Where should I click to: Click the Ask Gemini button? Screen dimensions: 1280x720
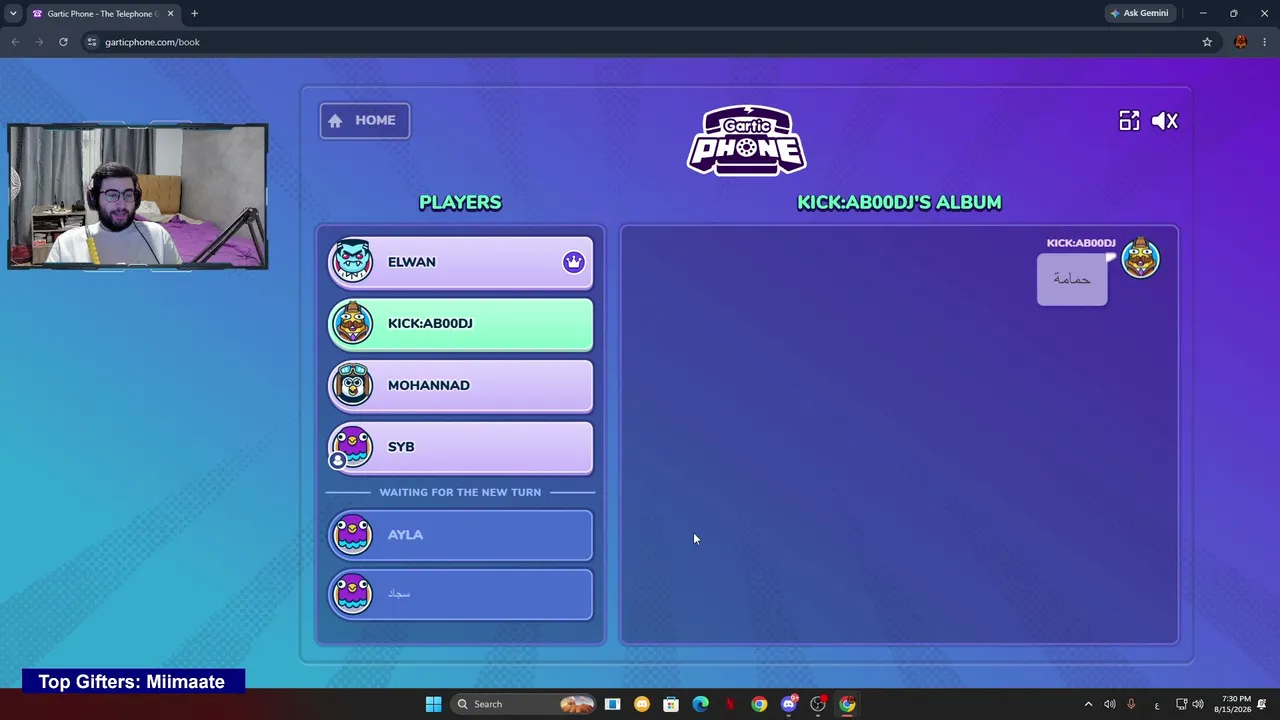tap(1139, 14)
